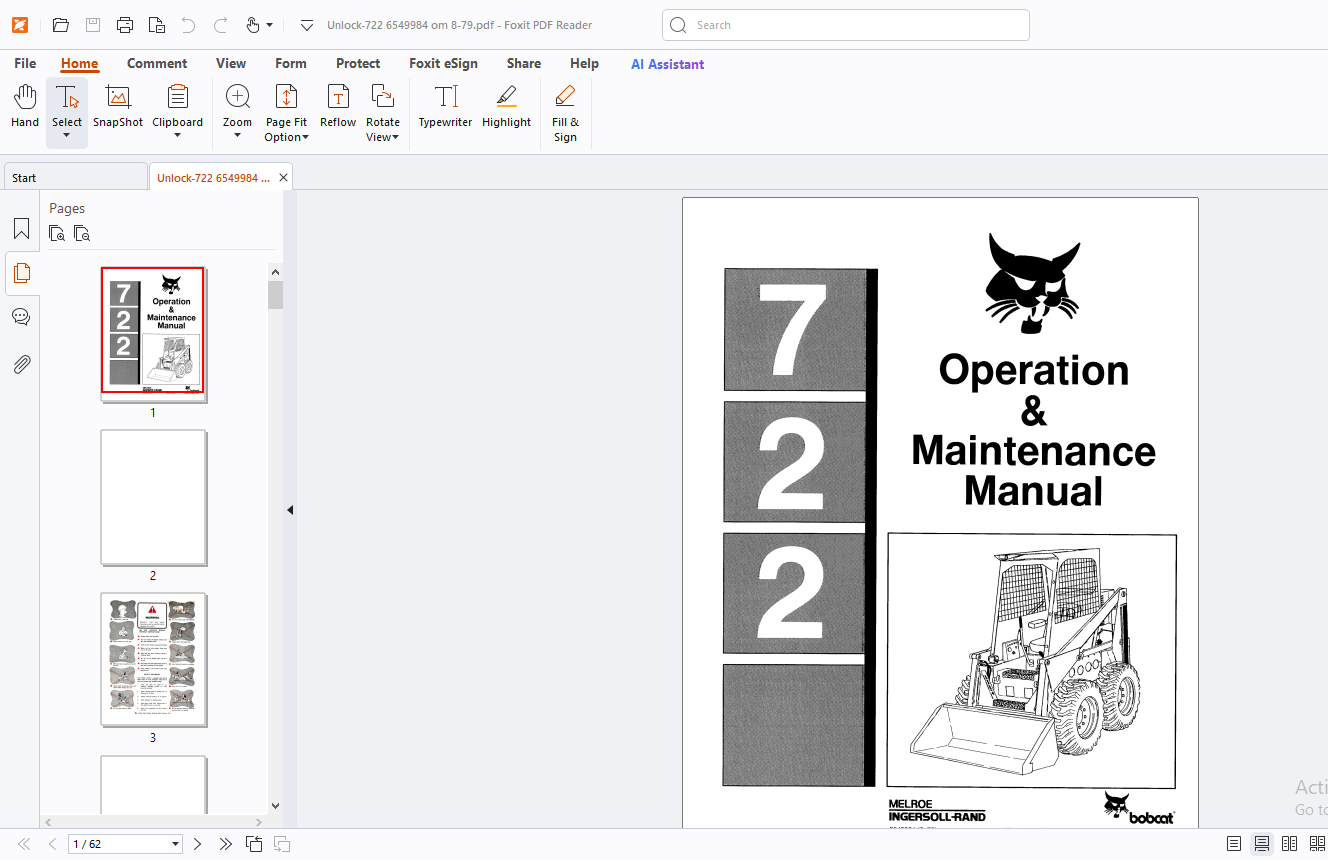This screenshot has width=1328, height=860.
Task: Click the Foxit logo icon
Action: pos(20,25)
